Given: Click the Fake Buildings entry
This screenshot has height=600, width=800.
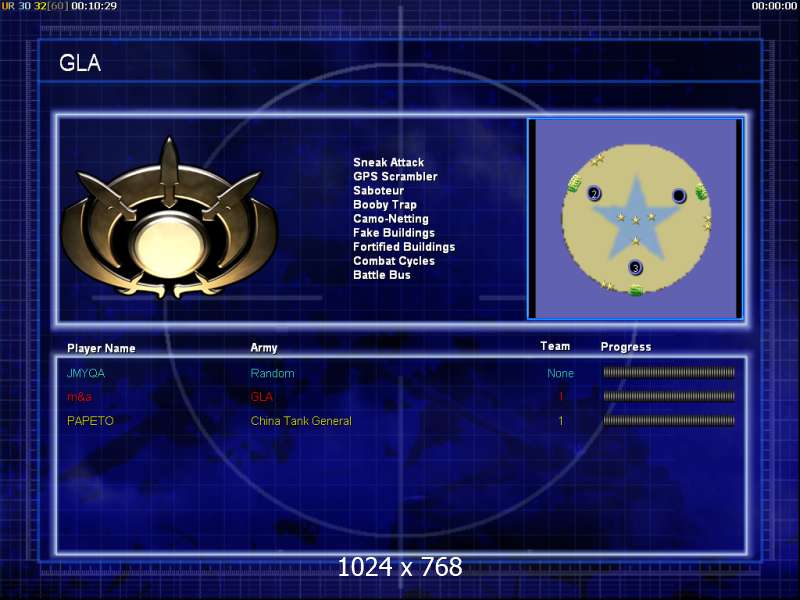Looking at the screenshot, I should click(394, 233).
